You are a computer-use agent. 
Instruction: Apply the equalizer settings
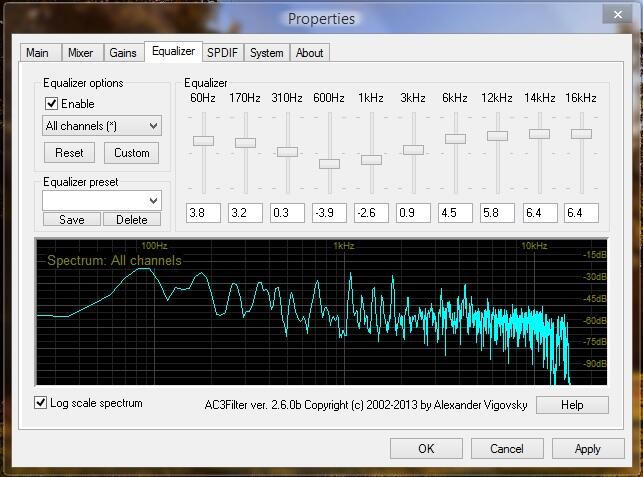coord(587,449)
